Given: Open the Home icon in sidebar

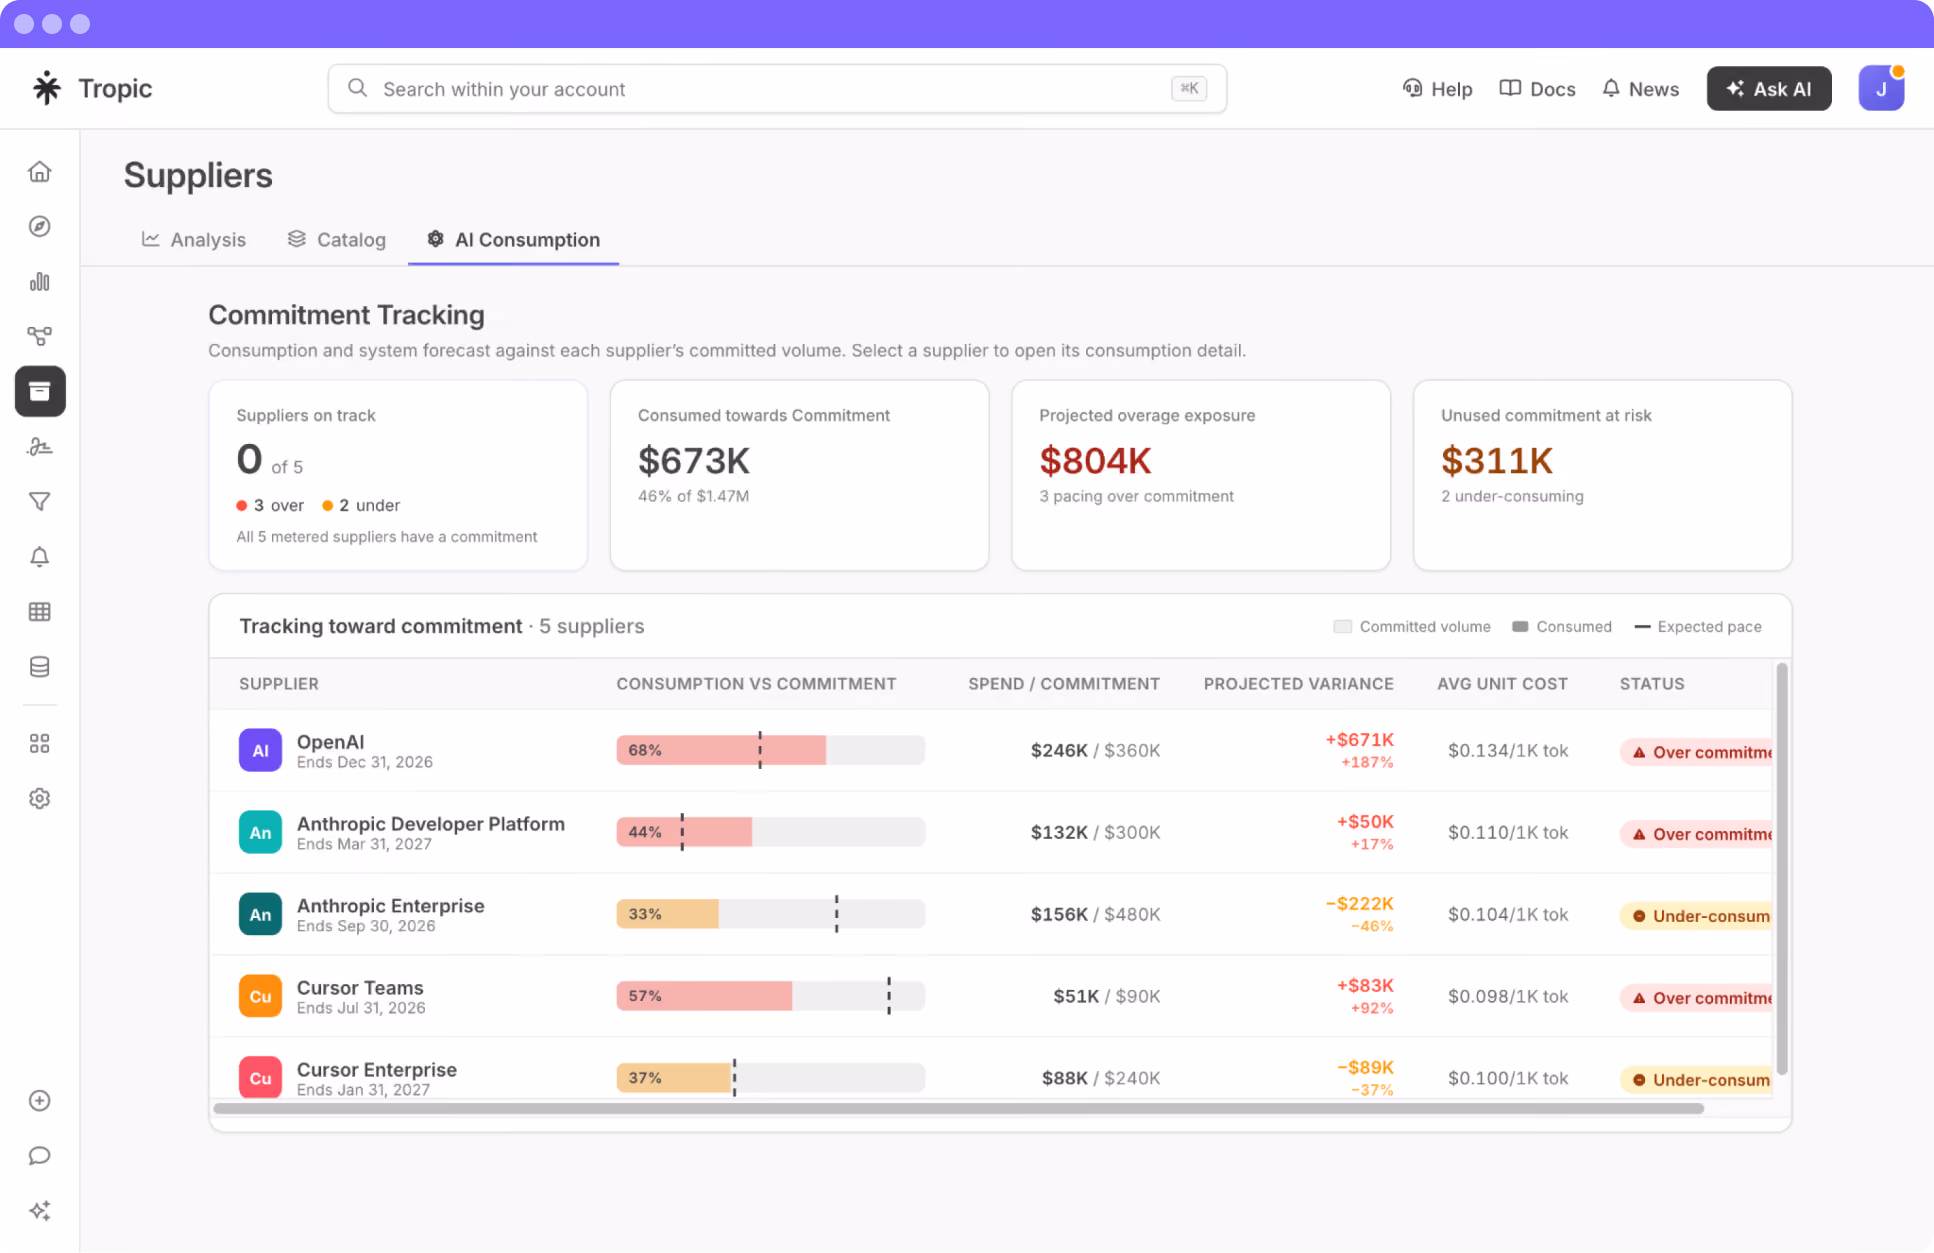Looking at the screenshot, I should click(x=40, y=172).
